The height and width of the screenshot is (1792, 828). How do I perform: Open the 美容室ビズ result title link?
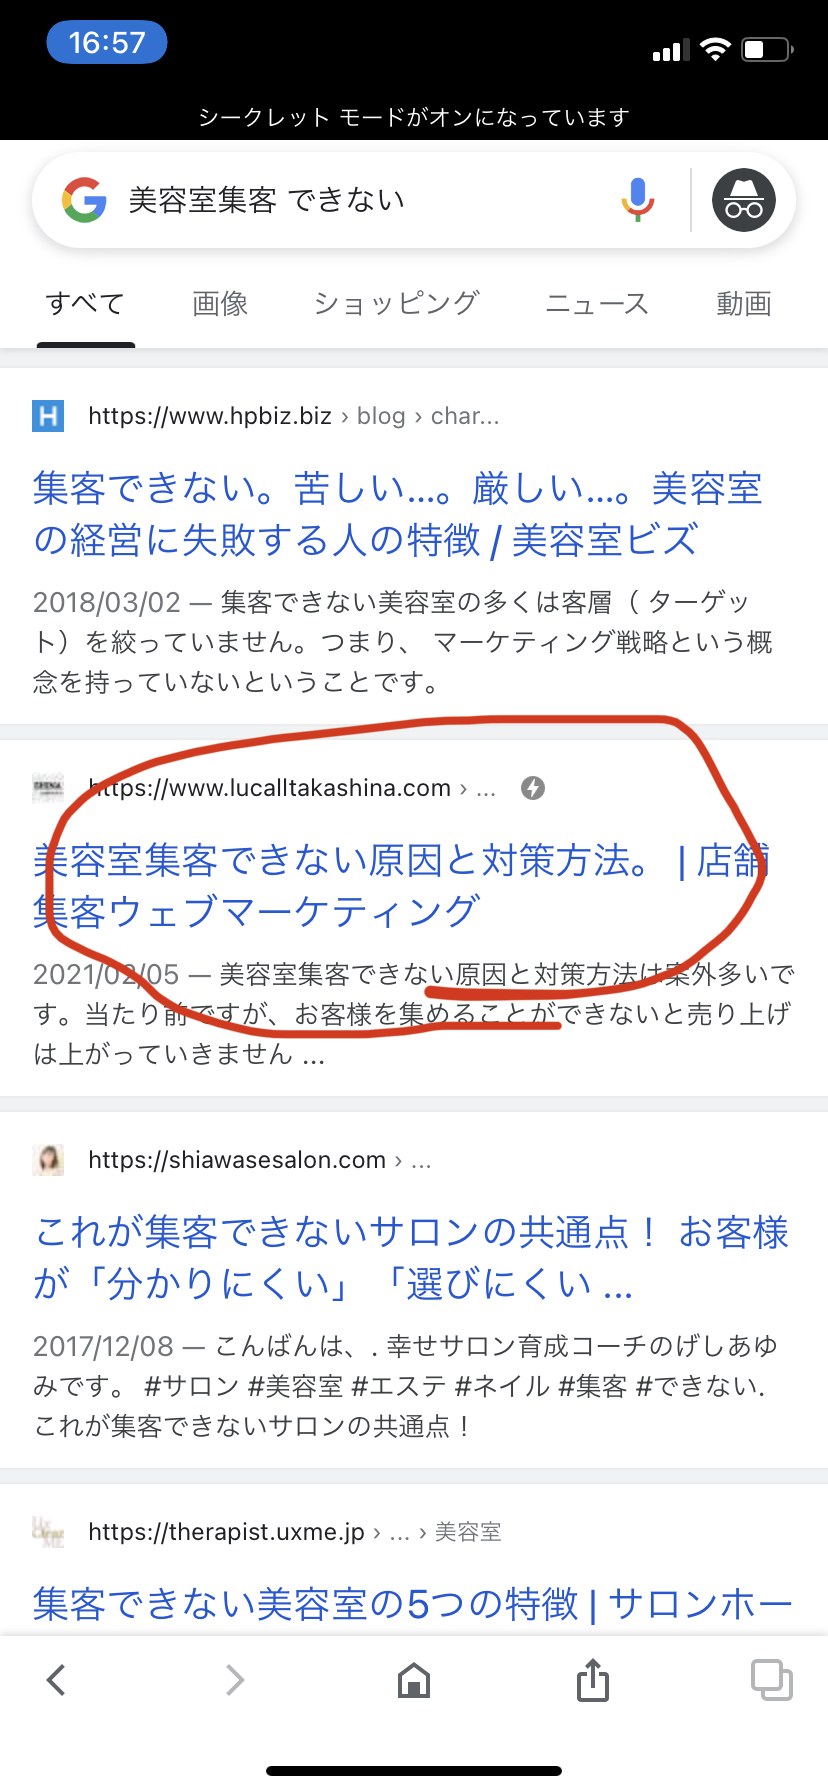click(x=398, y=514)
